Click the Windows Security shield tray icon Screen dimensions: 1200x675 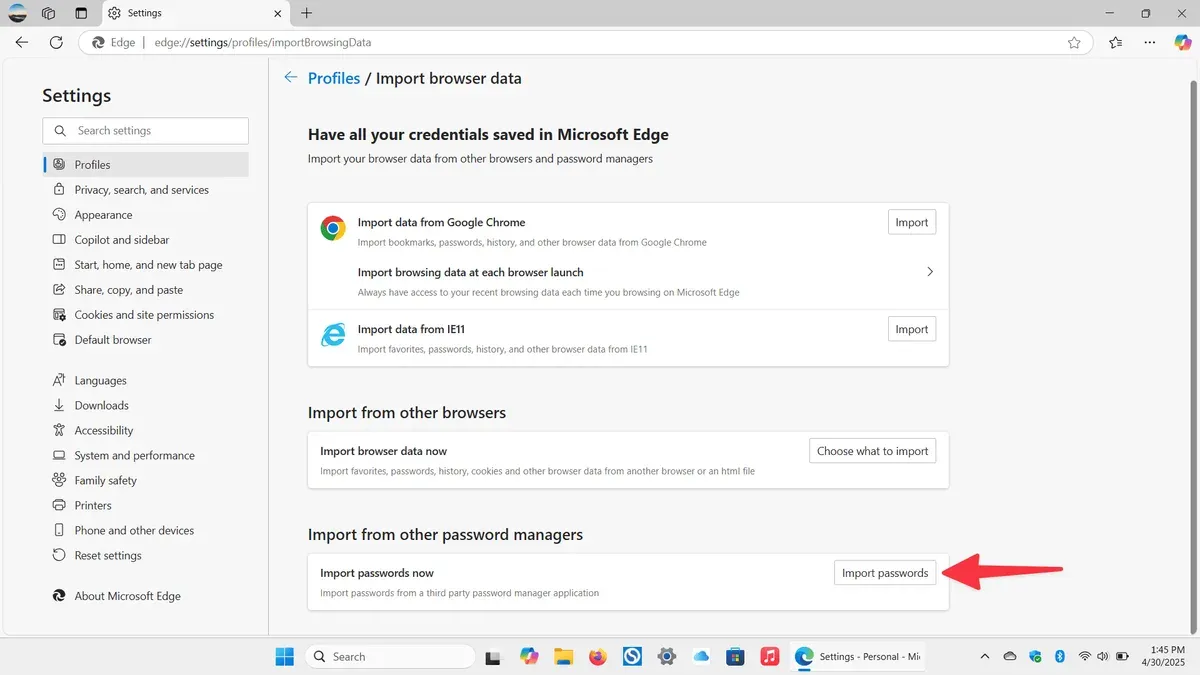click(x=1035, y=657)
